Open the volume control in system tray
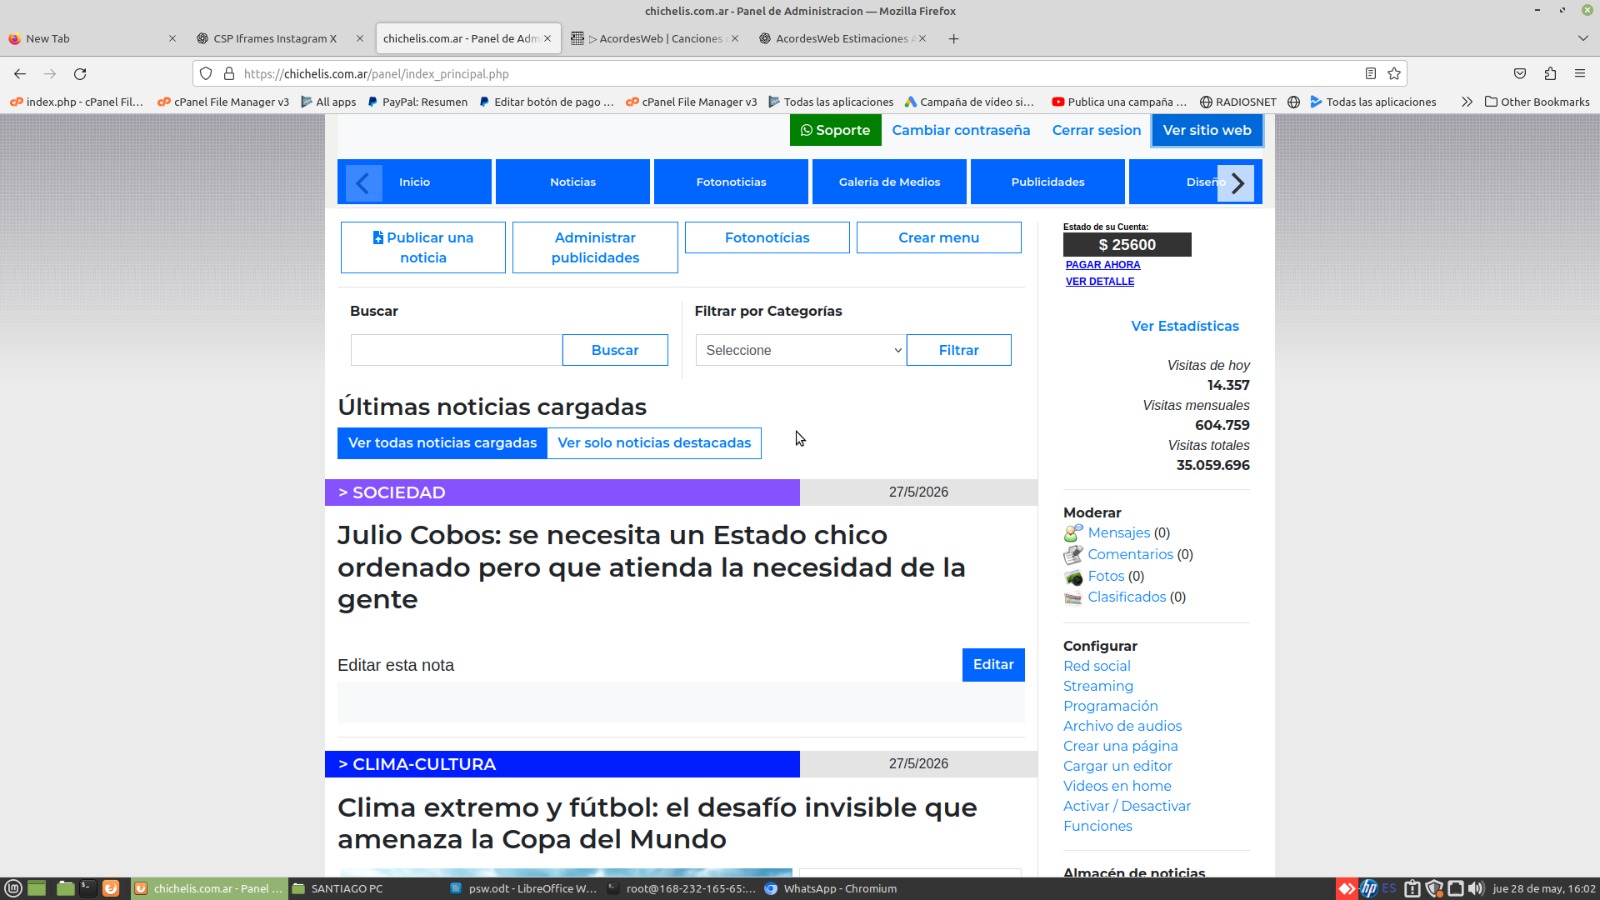The height and width of the screenshot is (900, 1600). [x=1476, y=888]
